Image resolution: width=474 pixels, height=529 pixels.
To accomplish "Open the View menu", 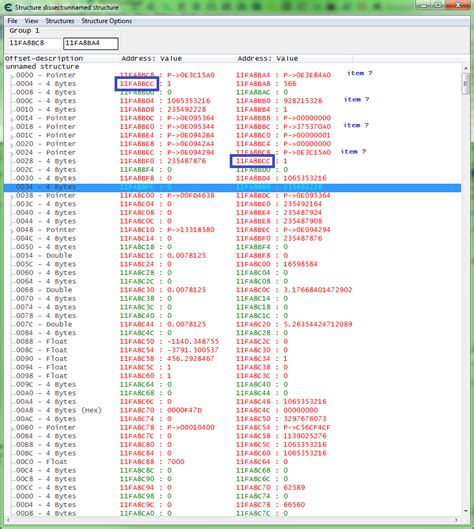I will coord(31,21).
